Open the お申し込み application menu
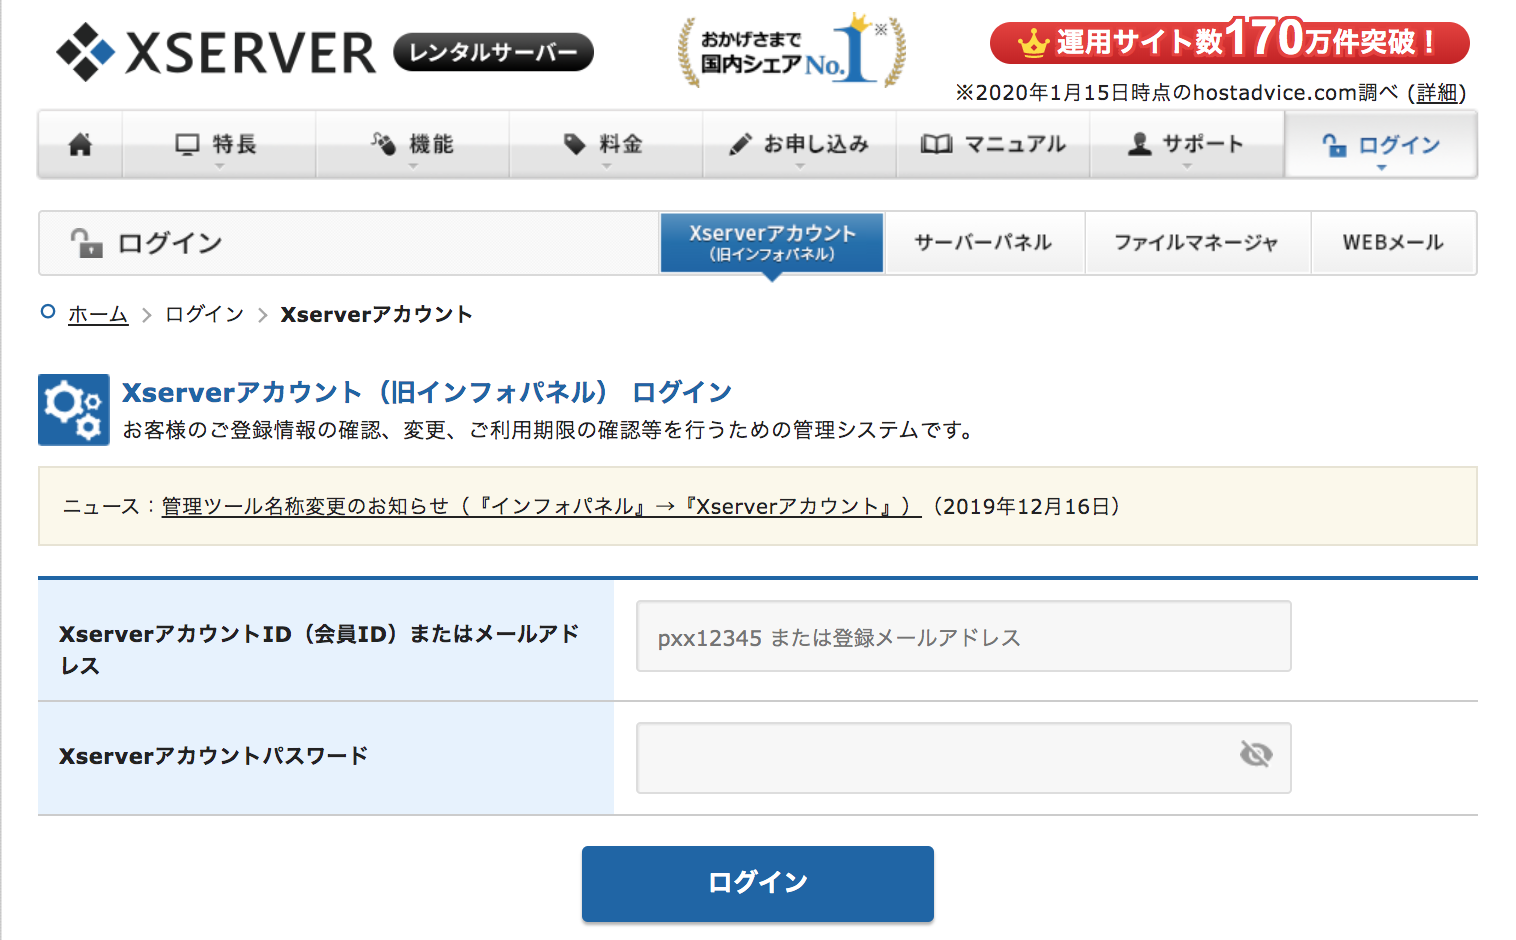Viewport: 1516px width, 940px height. [799, 145]
